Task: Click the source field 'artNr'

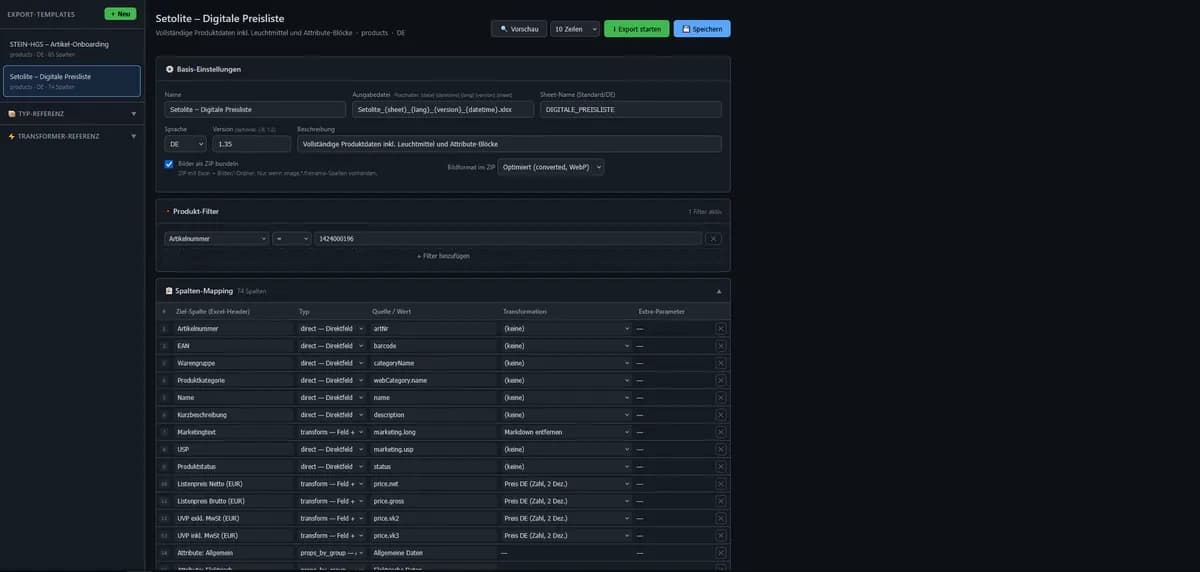Action: (x=433, y=328)
